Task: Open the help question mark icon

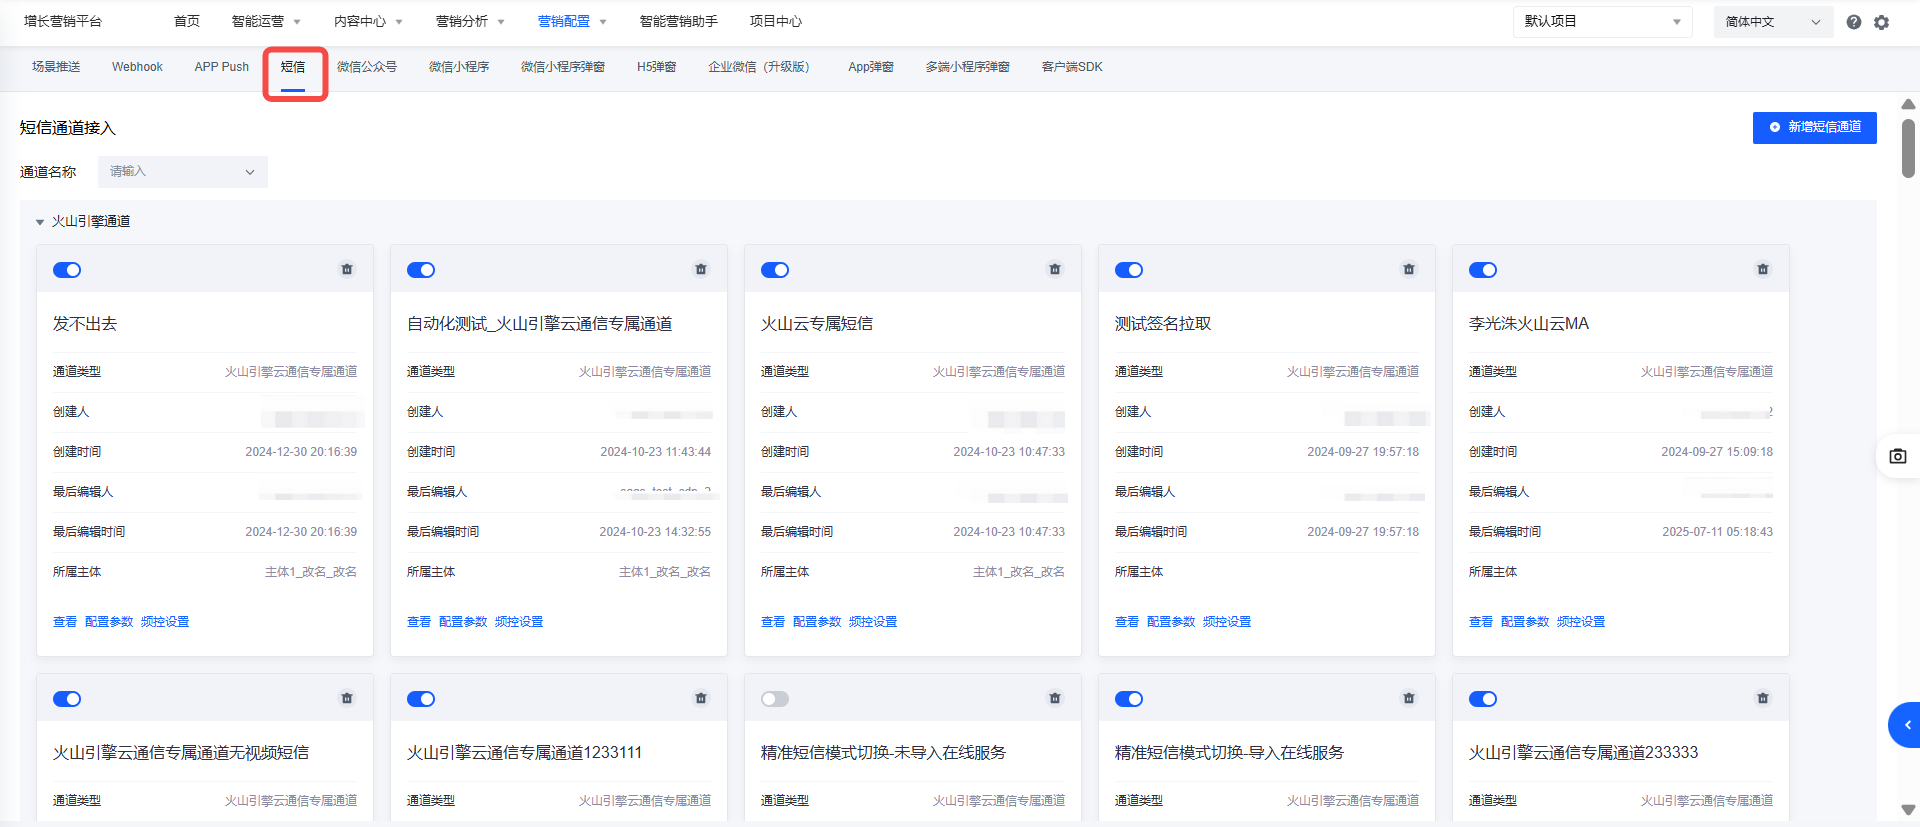Action: [x=1854, y=22]
